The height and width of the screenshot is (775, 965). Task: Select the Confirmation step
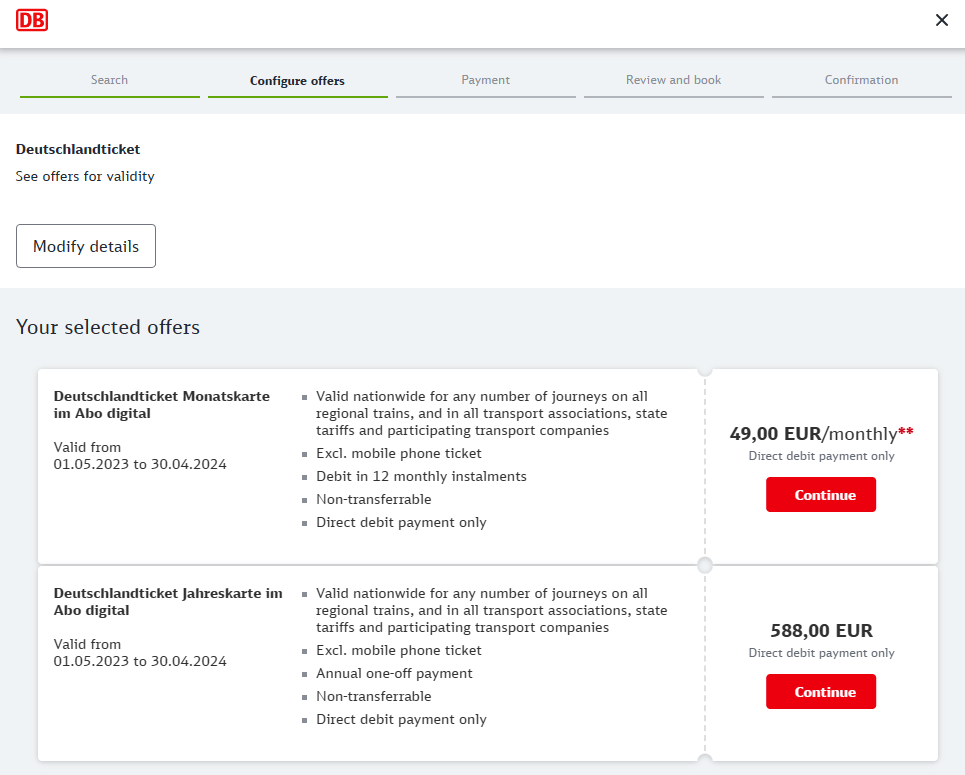[861, 80]
